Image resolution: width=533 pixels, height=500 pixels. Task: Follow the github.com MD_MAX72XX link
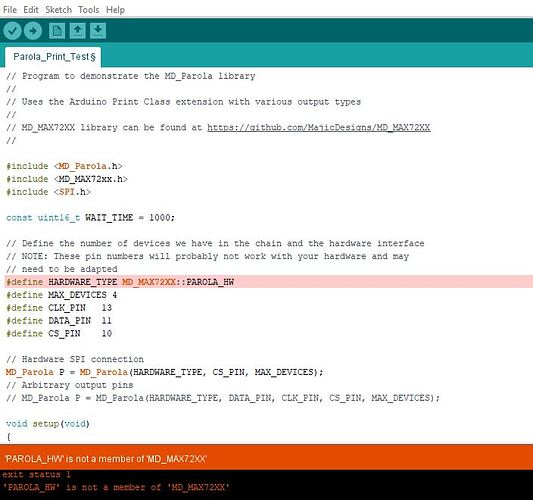[x=319, y=127]
